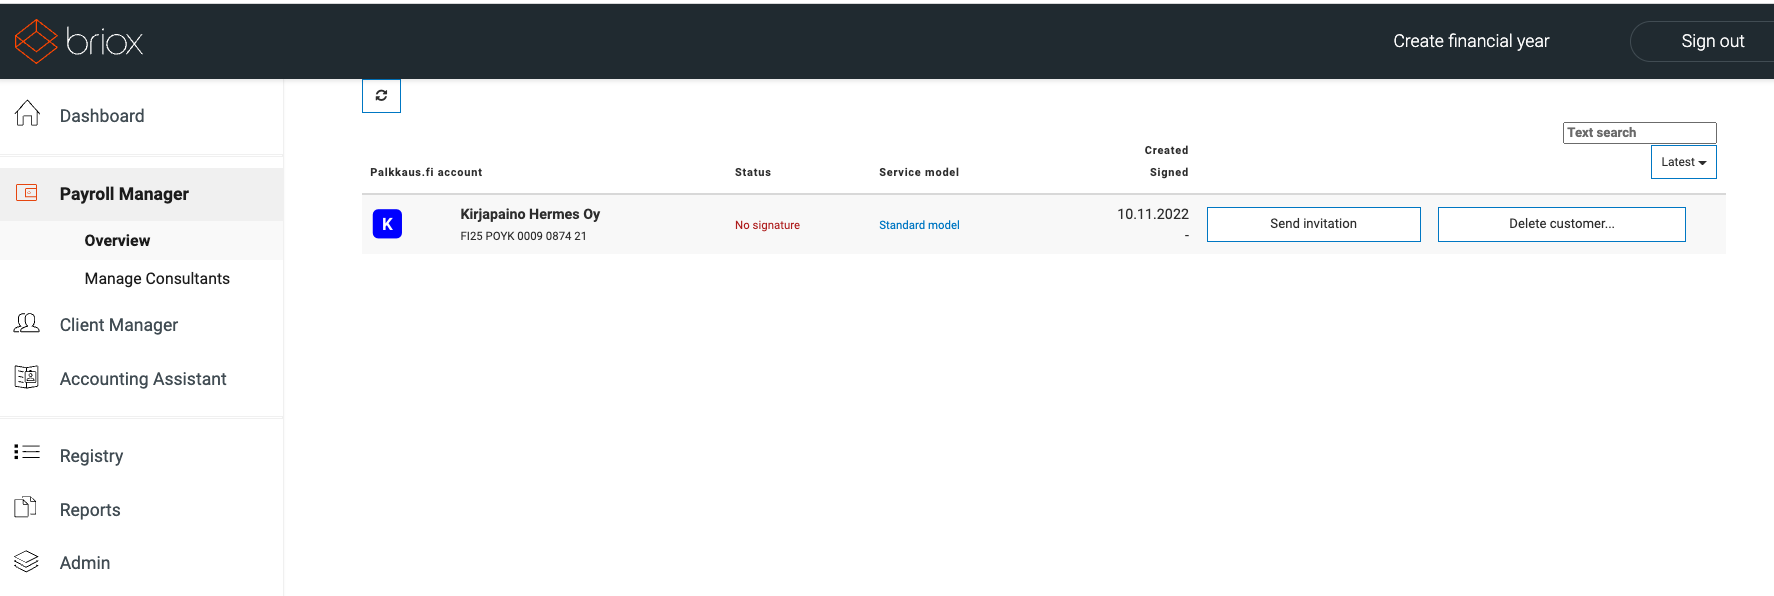Click the Client Manager people icon
This screenshot has width=1774, height=596.
(x=27, y=323)
